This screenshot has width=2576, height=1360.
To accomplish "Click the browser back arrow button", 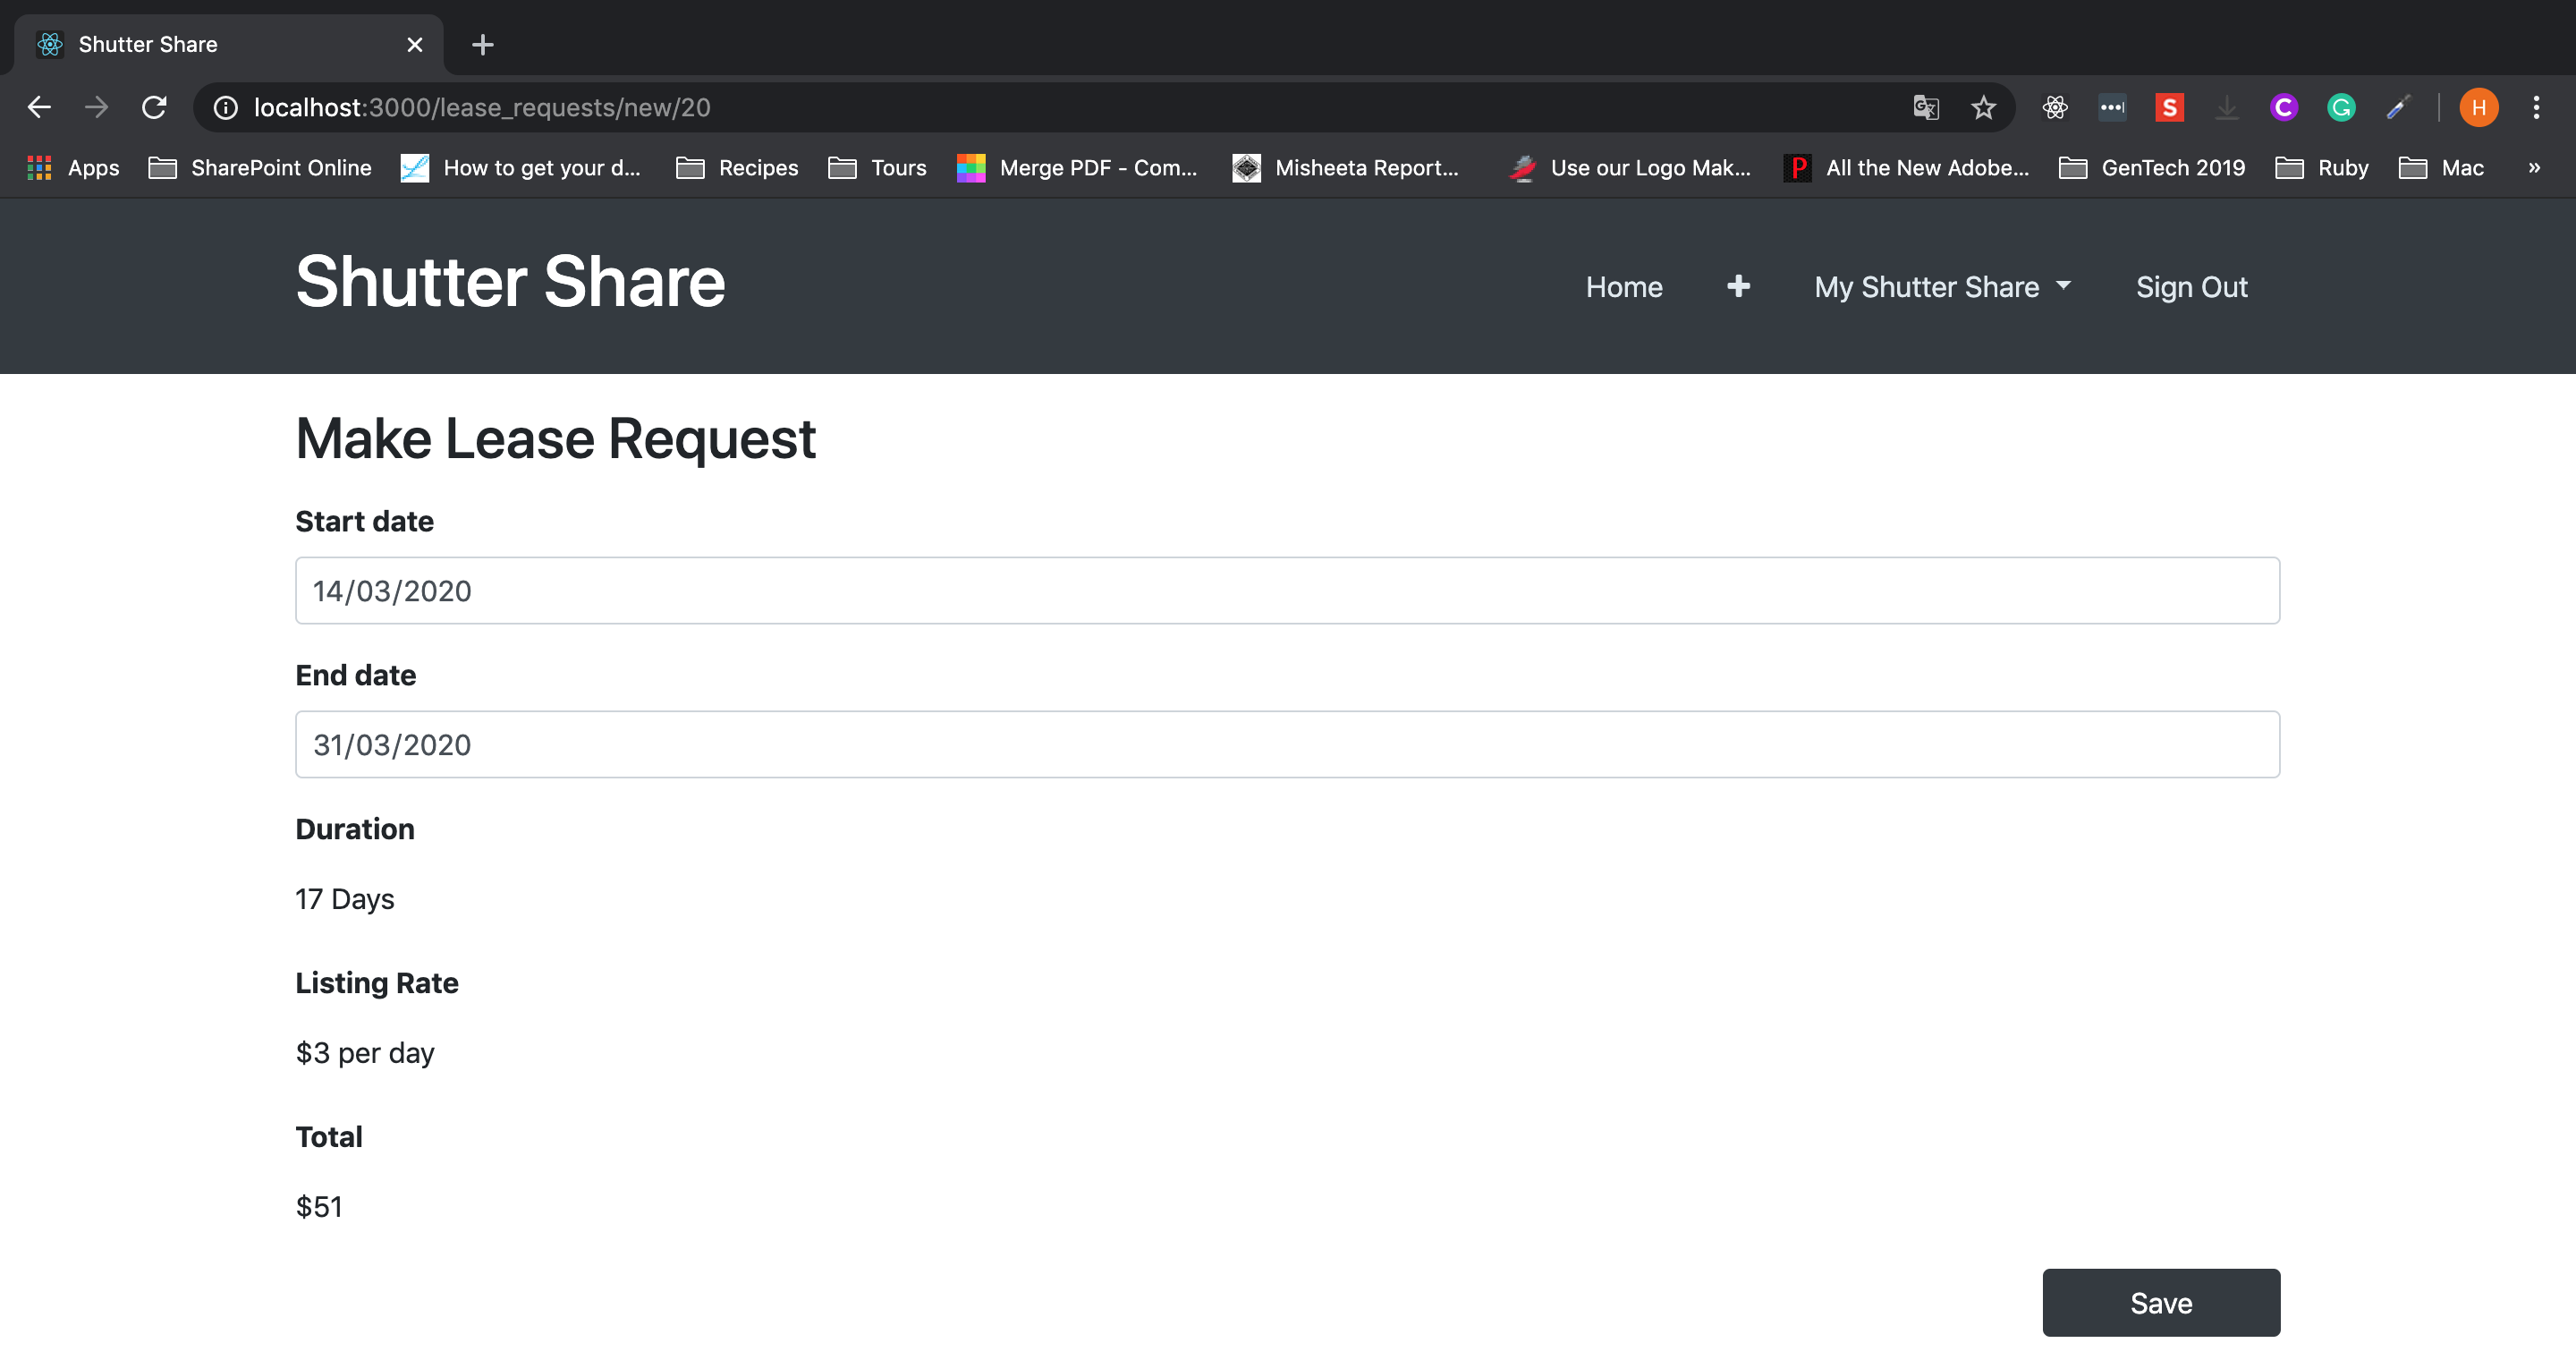I will point(36,107).
